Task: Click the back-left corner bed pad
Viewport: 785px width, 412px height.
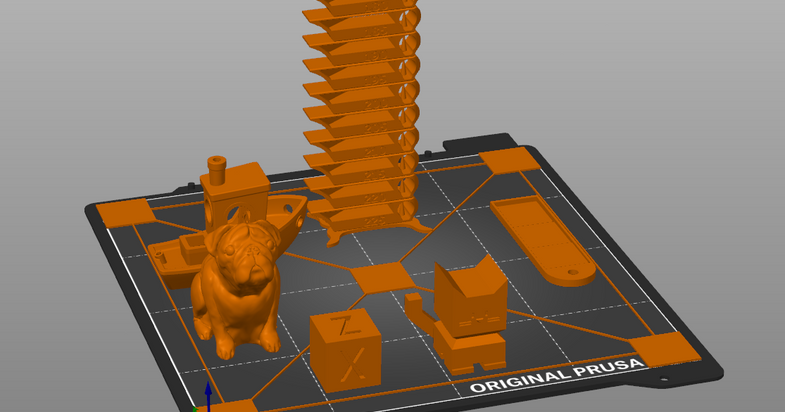Action: (x=124, y=212)
